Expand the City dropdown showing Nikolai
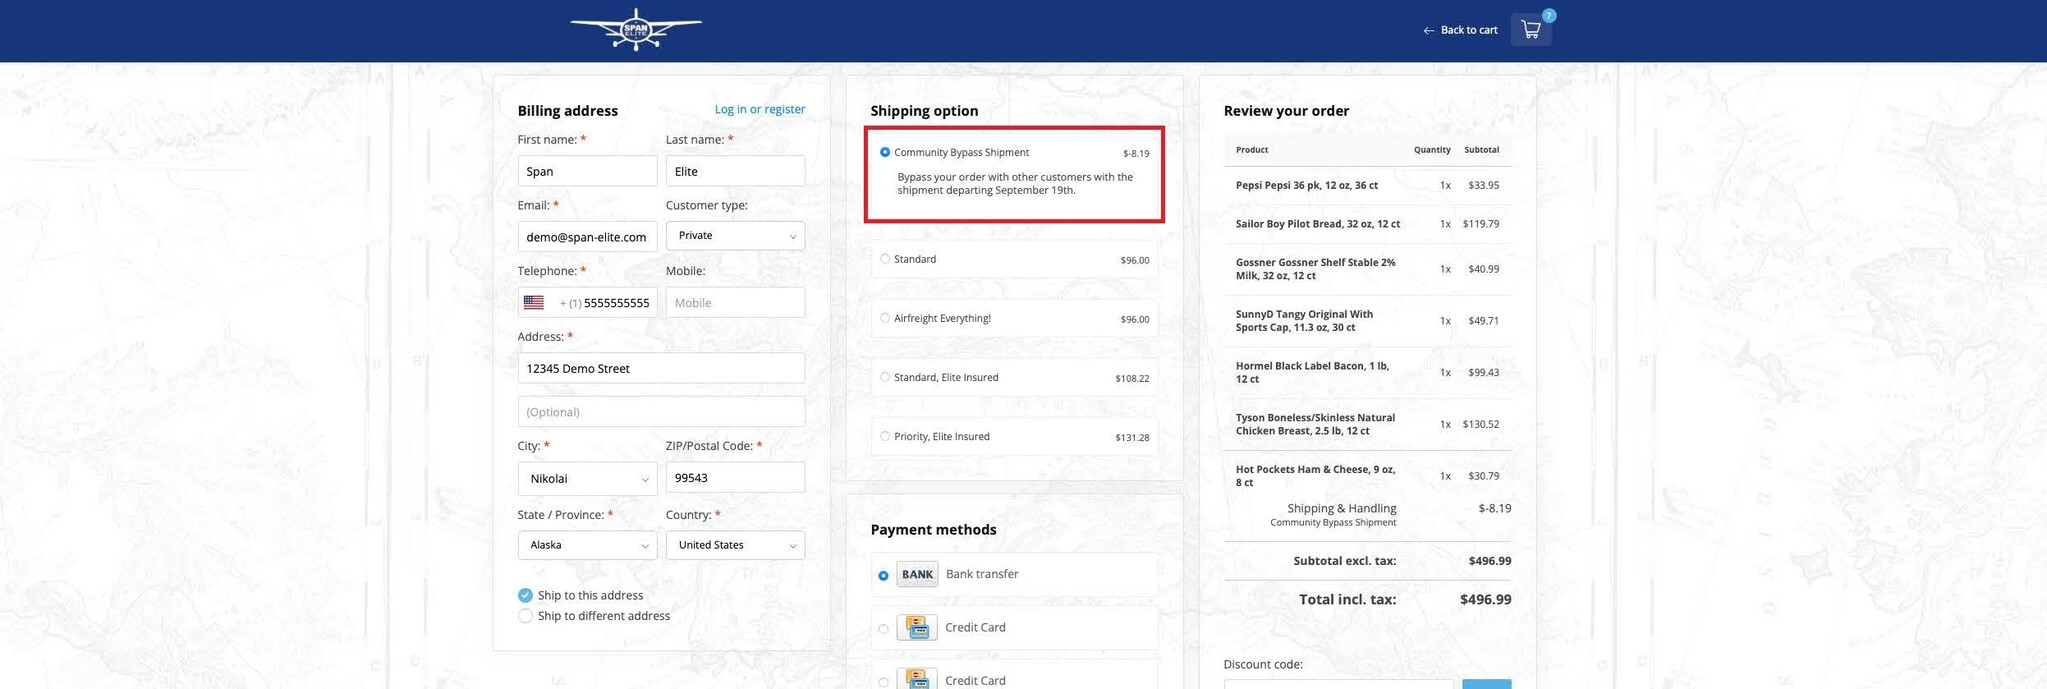Screen dimensions: 2047x689 click(x=587, y=479)
